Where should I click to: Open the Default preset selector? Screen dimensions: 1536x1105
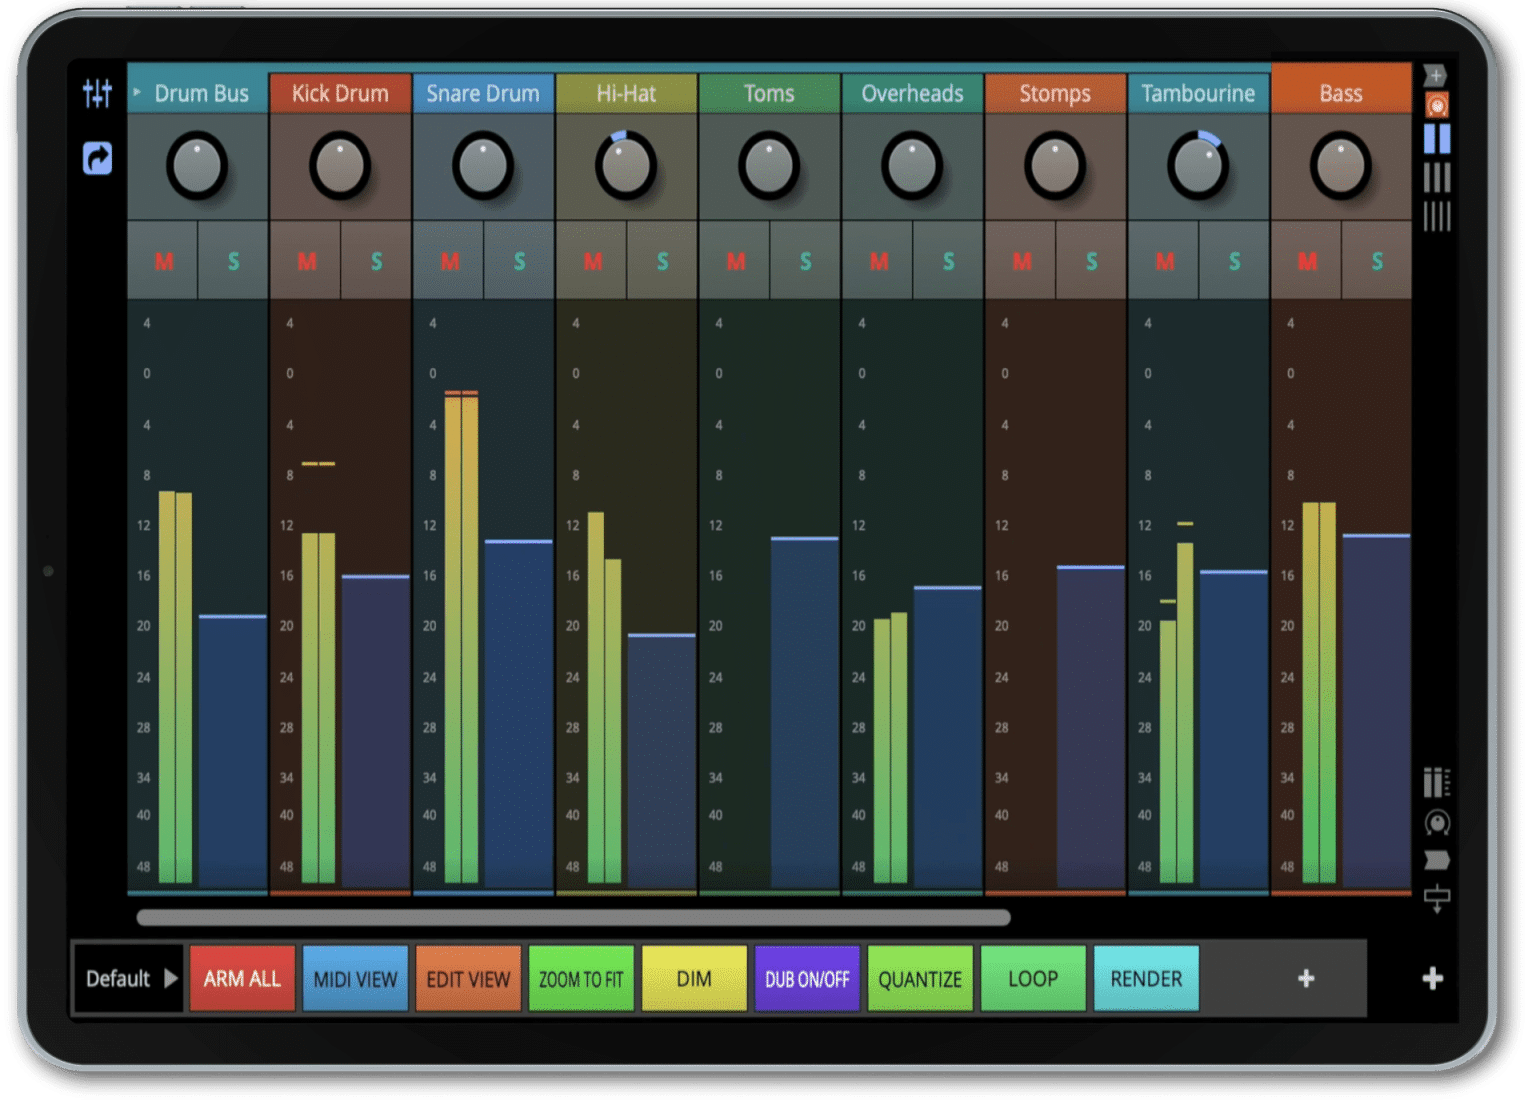126,979
